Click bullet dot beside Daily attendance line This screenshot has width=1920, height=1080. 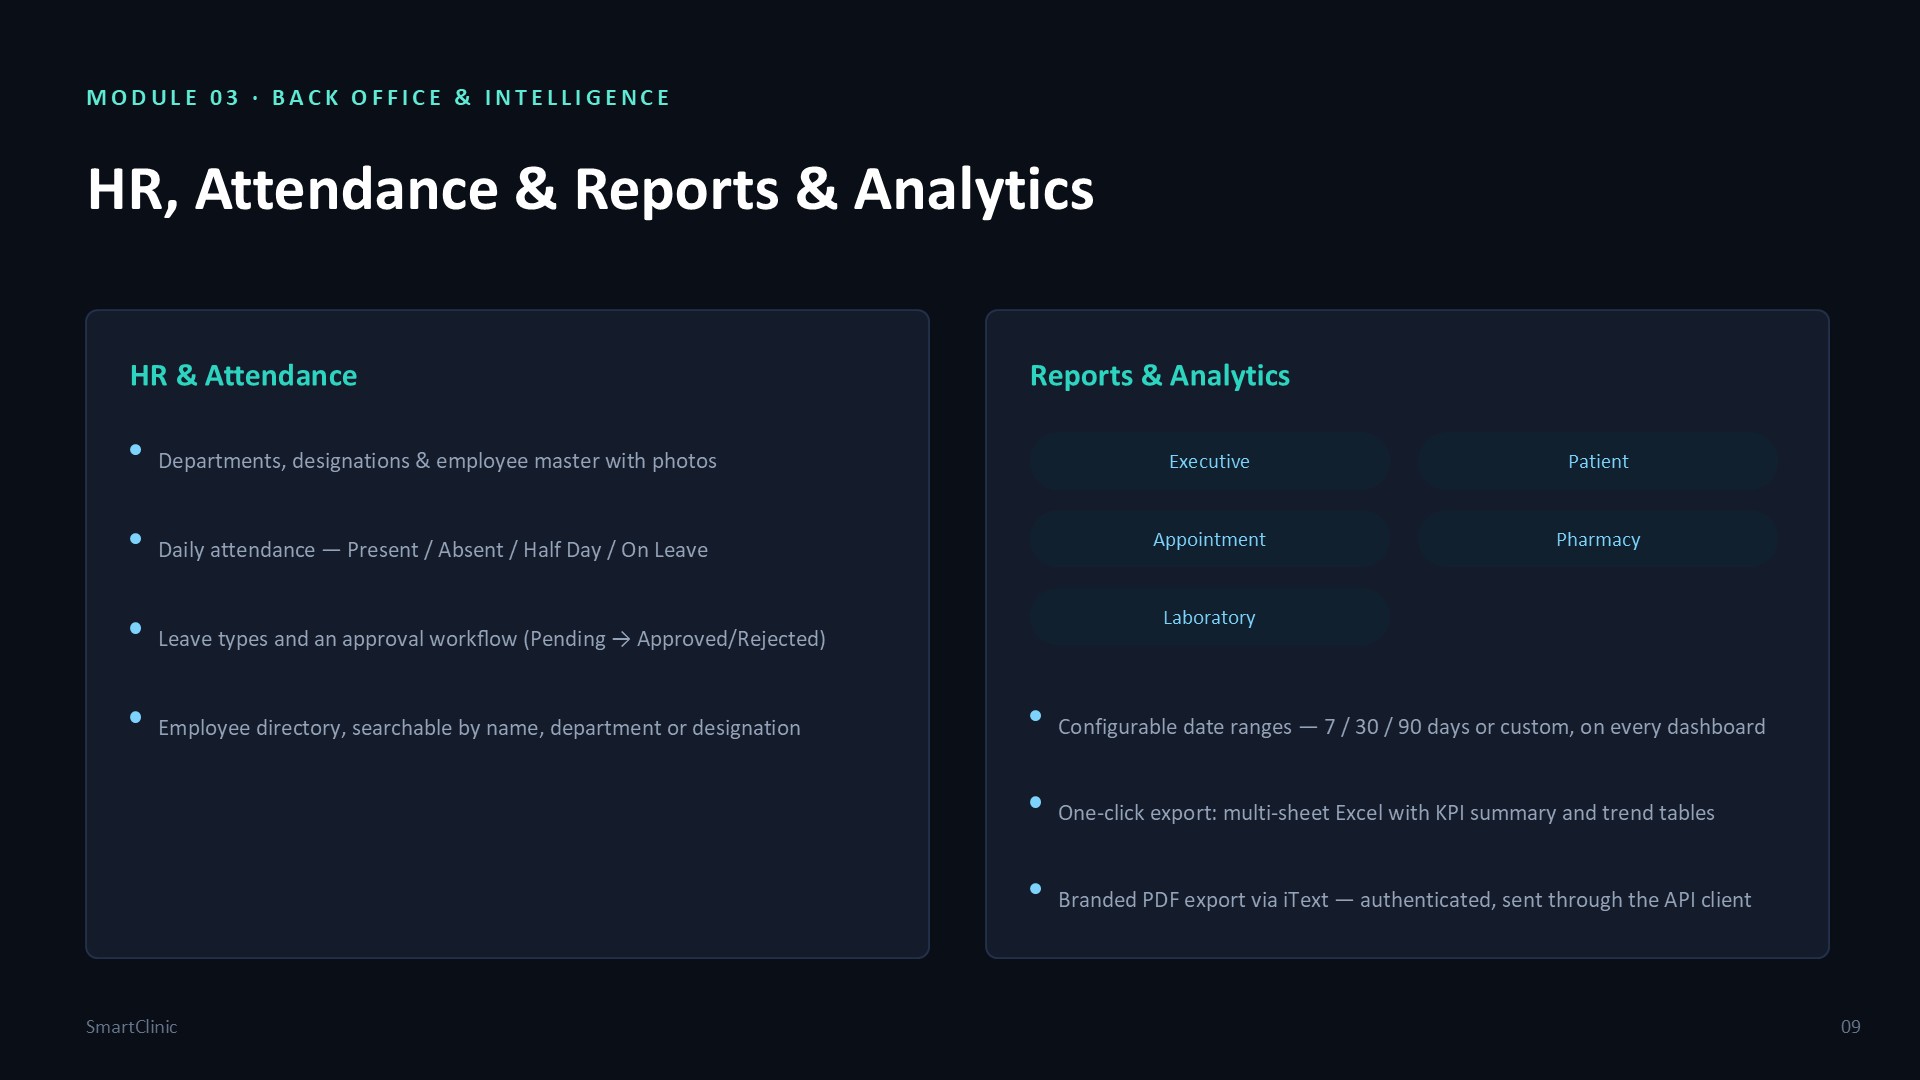tap(136, 539)
